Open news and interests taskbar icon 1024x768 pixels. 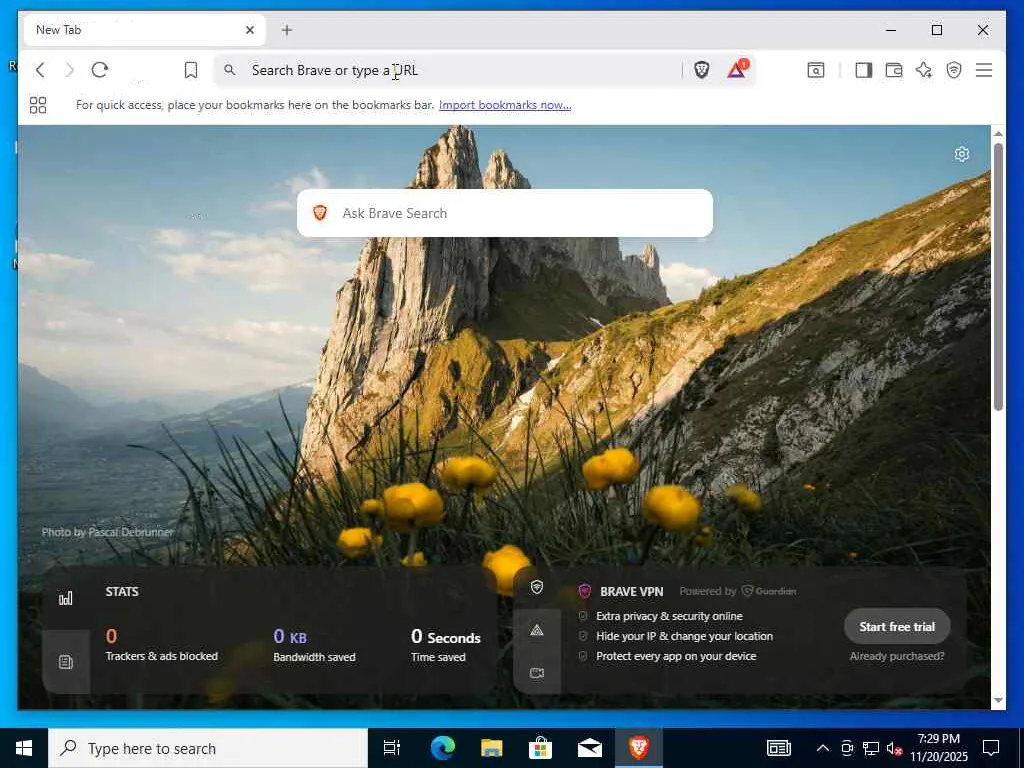778,748
